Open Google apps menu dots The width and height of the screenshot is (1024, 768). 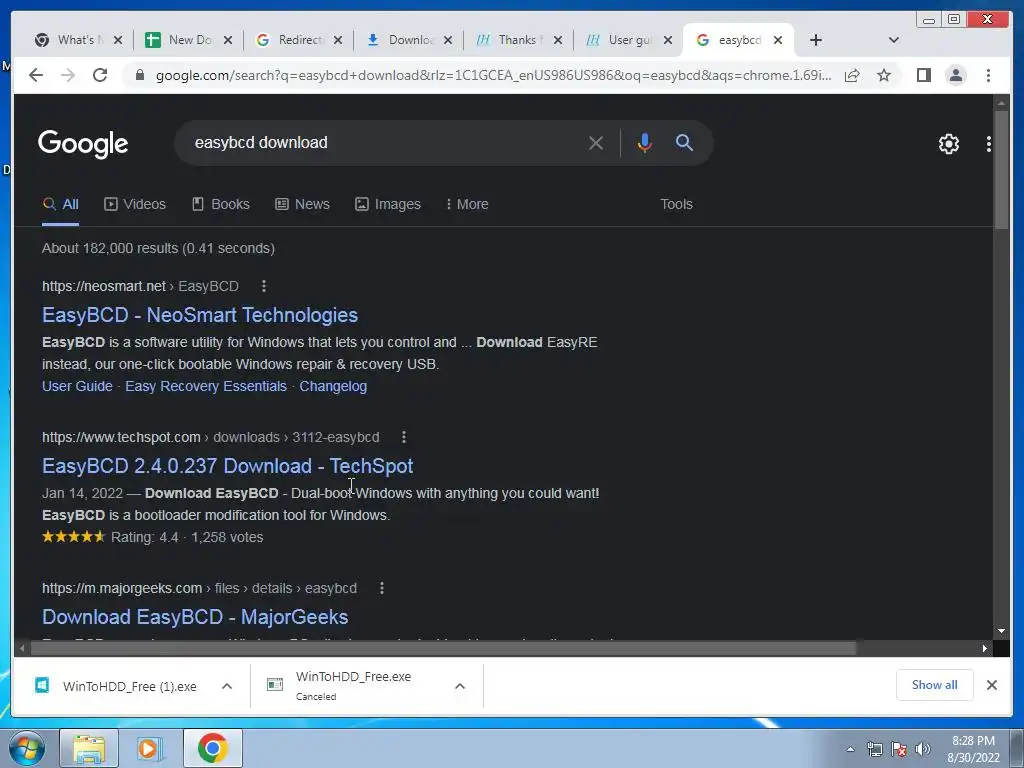pos(989,144)
